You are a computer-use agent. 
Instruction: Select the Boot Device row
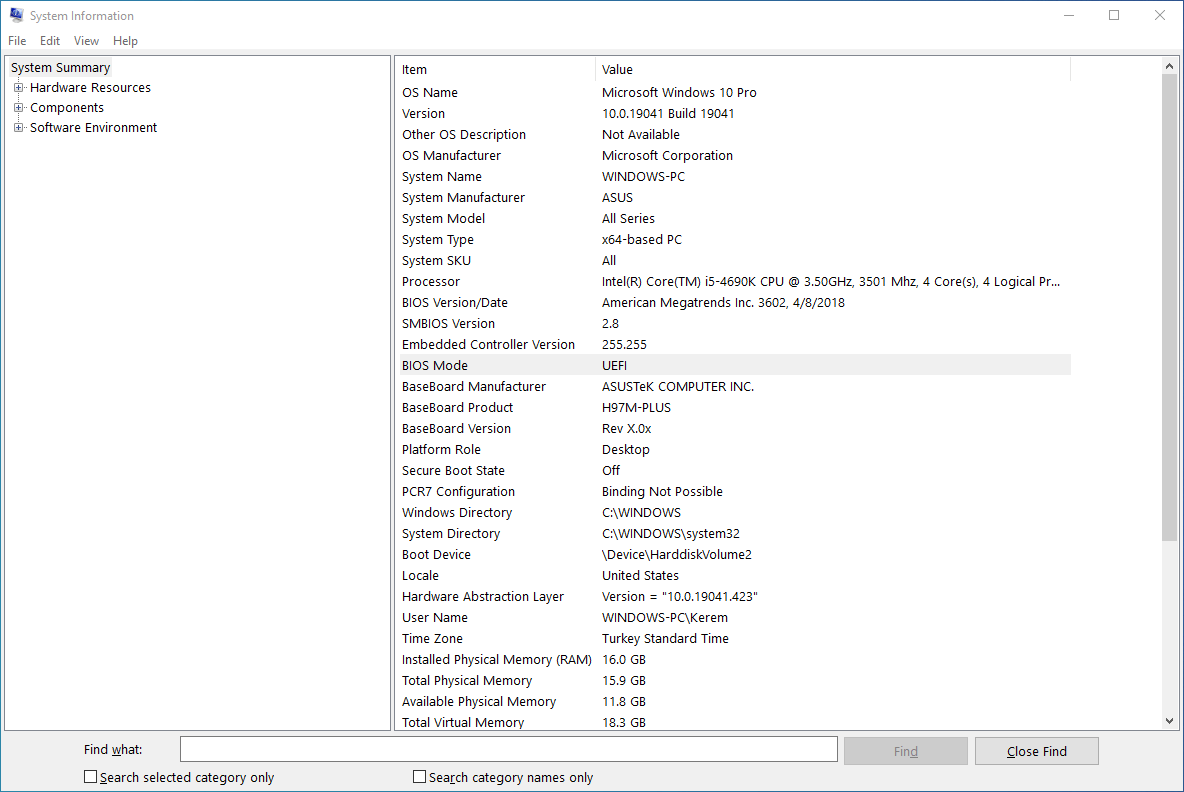(735, 554)
